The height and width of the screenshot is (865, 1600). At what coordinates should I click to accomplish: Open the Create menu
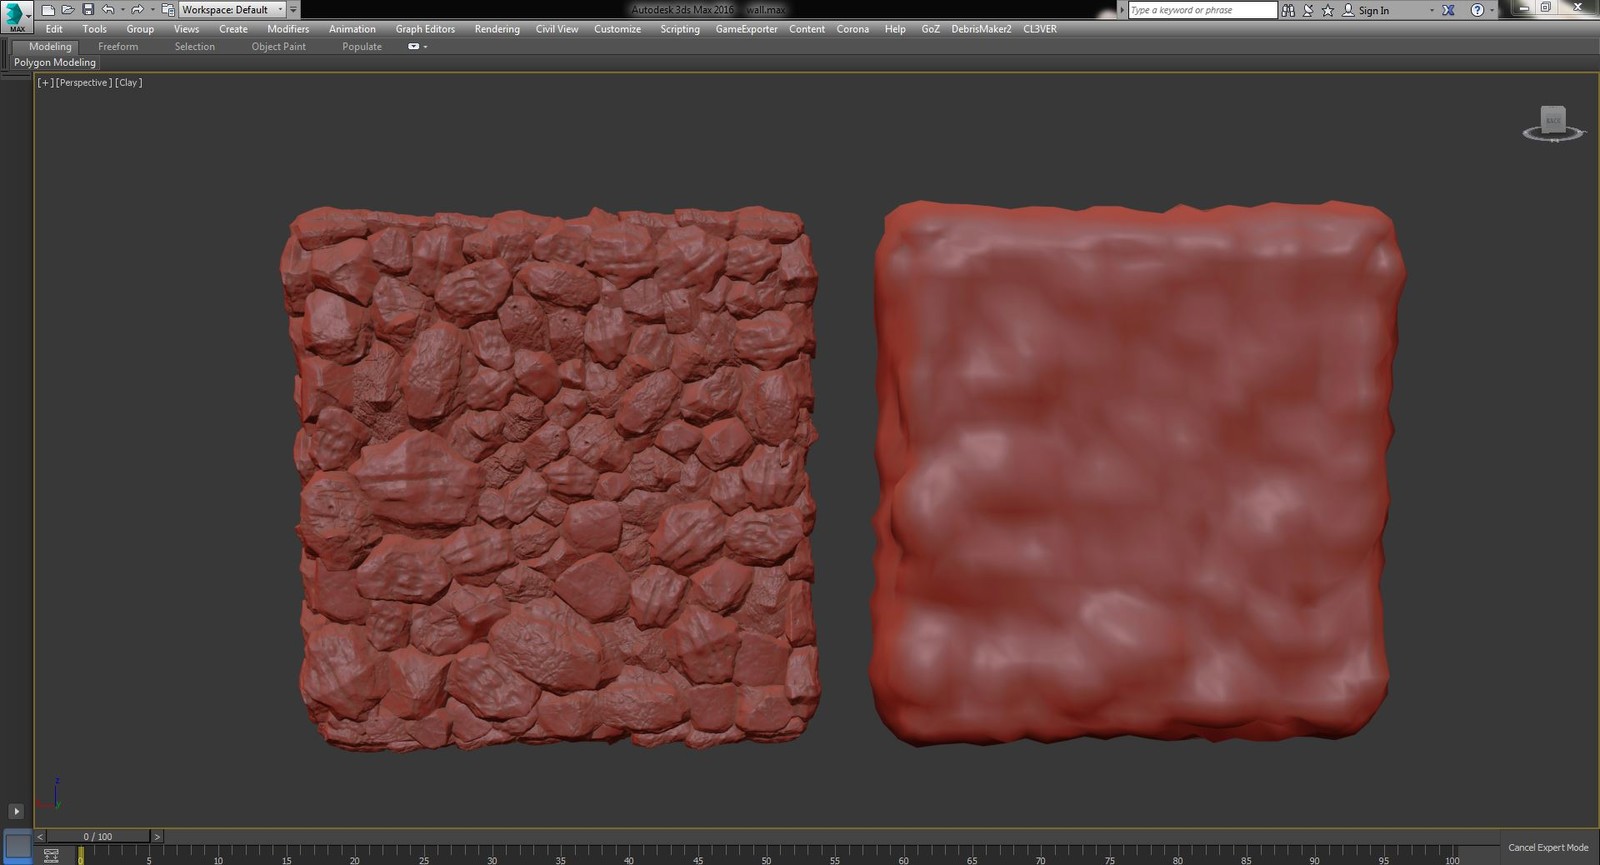click(x=233, y=29)
